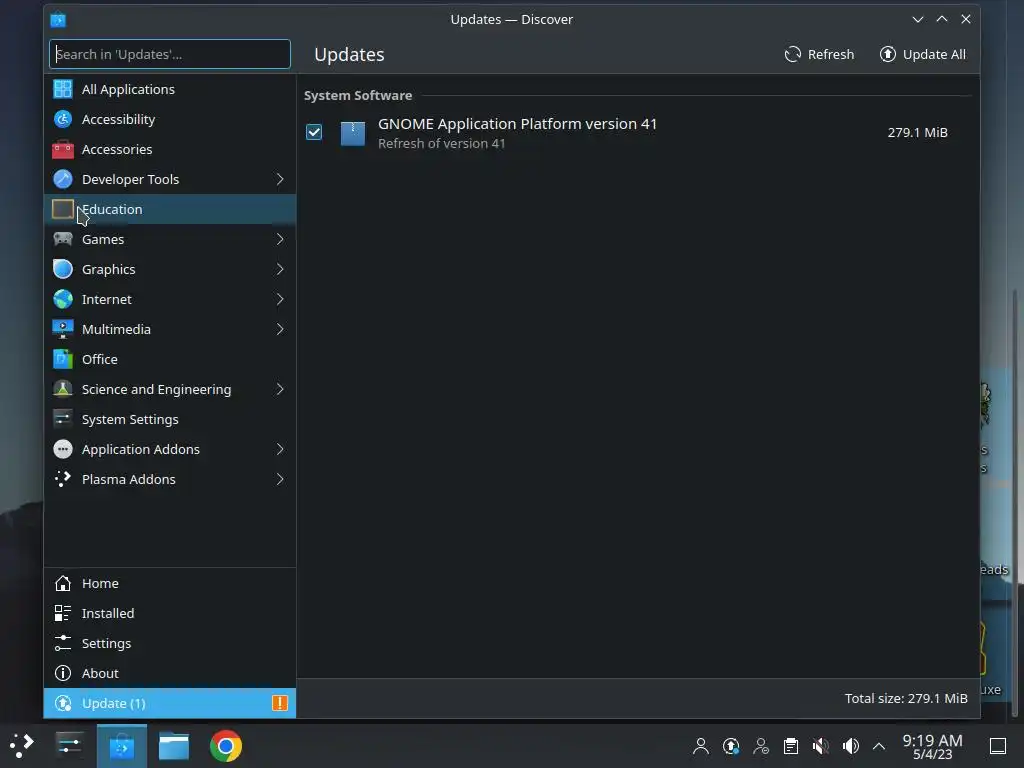Click the Internet globe icon
Viewport: 1024px width, 768px height.
pyautogui.click(x=63, y=299)
